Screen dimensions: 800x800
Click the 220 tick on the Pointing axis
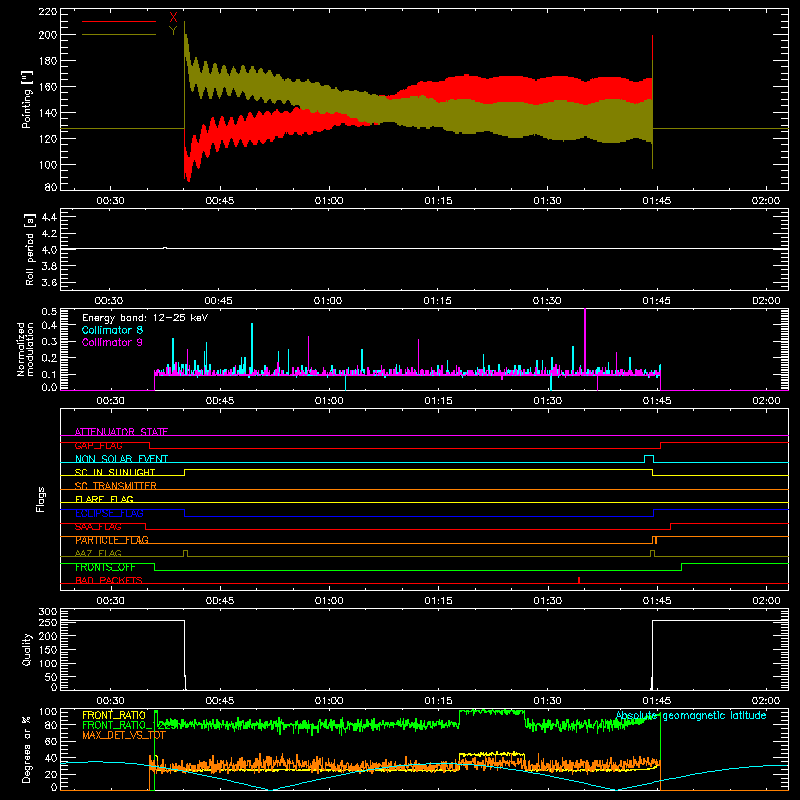pos(48,11)
